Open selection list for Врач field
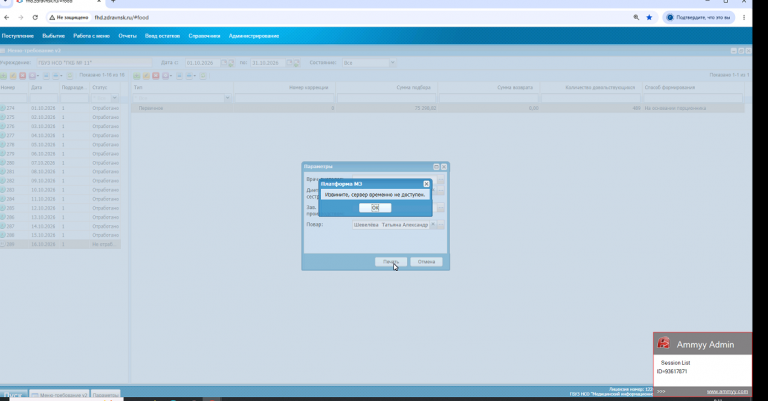768x401 pixels. point(441,179)
